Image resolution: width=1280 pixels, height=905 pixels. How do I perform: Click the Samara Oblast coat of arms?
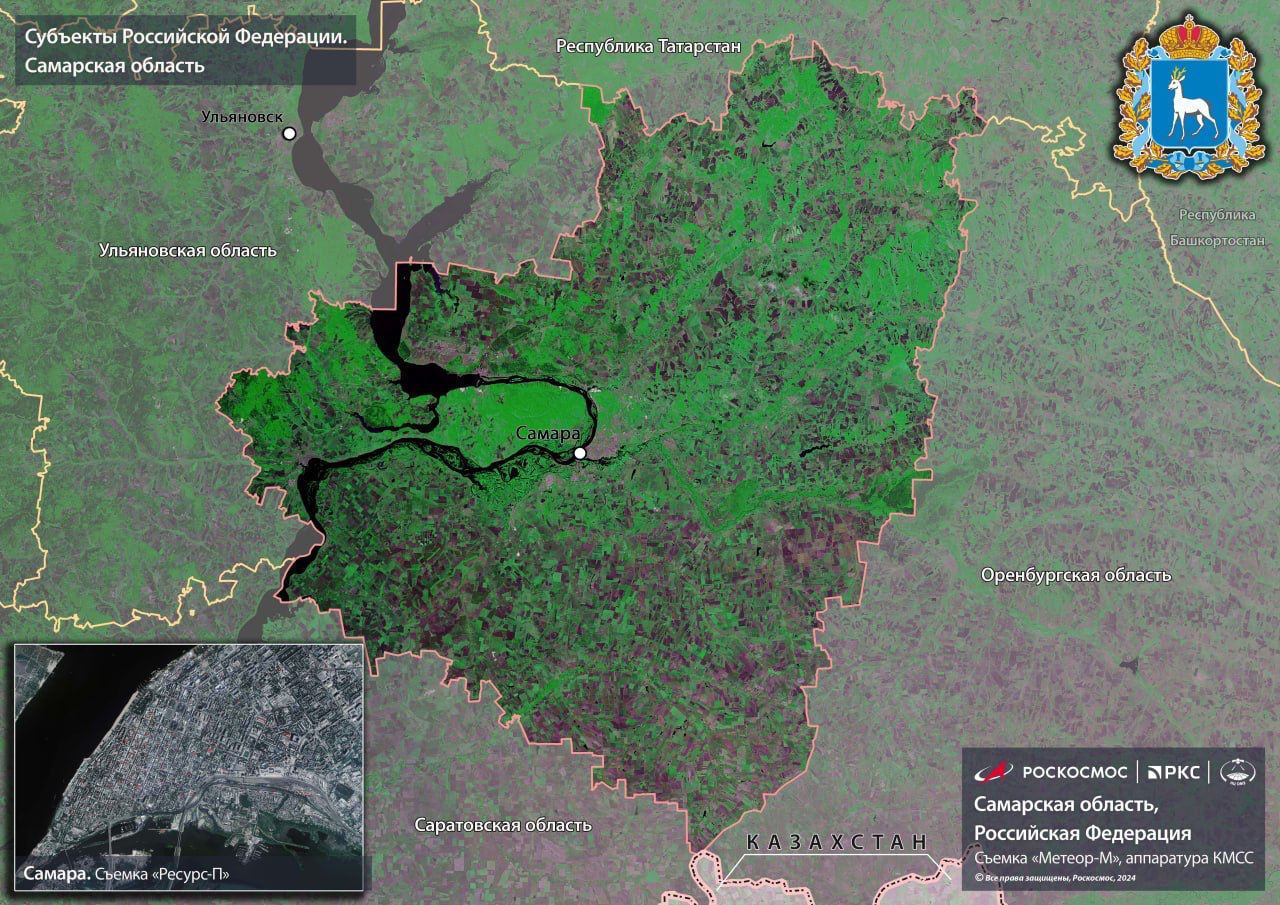point(1189,98)
